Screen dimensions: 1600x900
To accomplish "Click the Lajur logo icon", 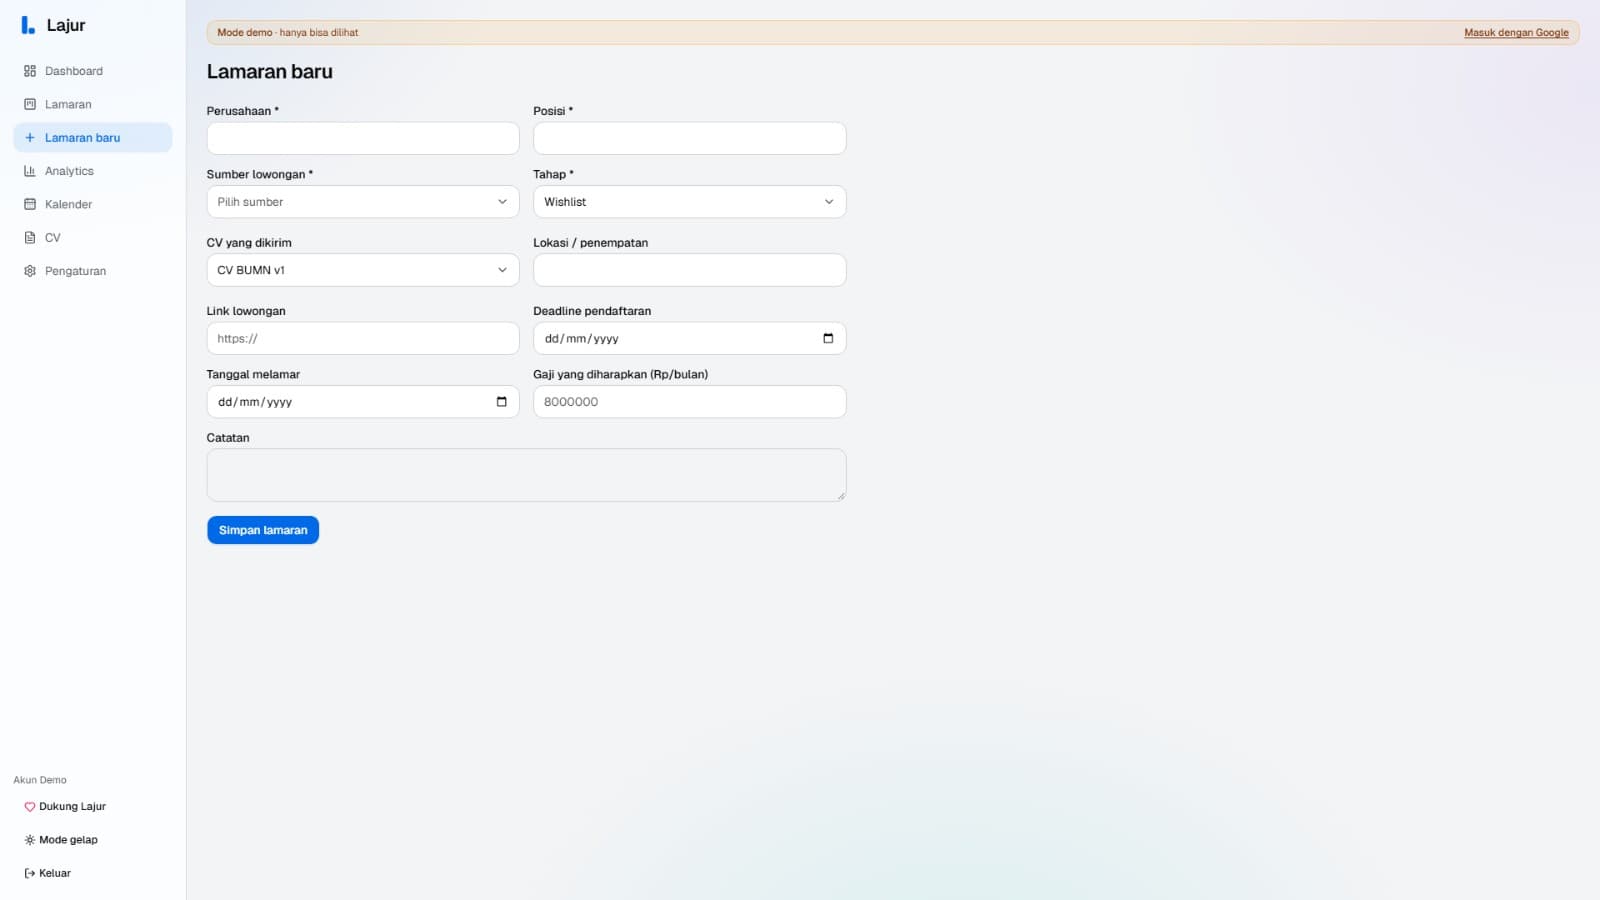I will pyautogui.click(x=28, y=25).
